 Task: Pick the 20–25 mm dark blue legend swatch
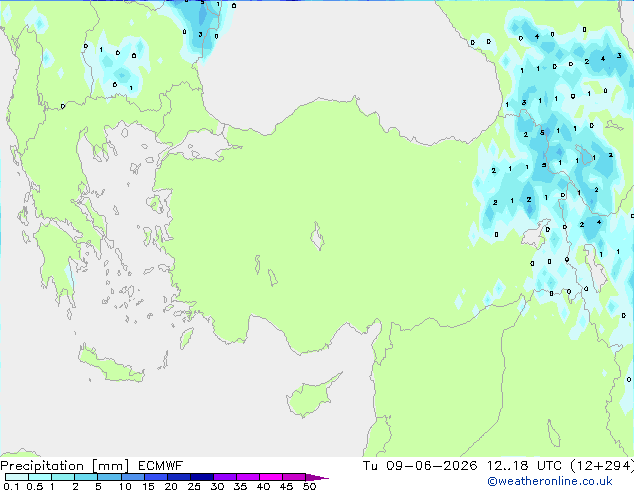point(179,477)
